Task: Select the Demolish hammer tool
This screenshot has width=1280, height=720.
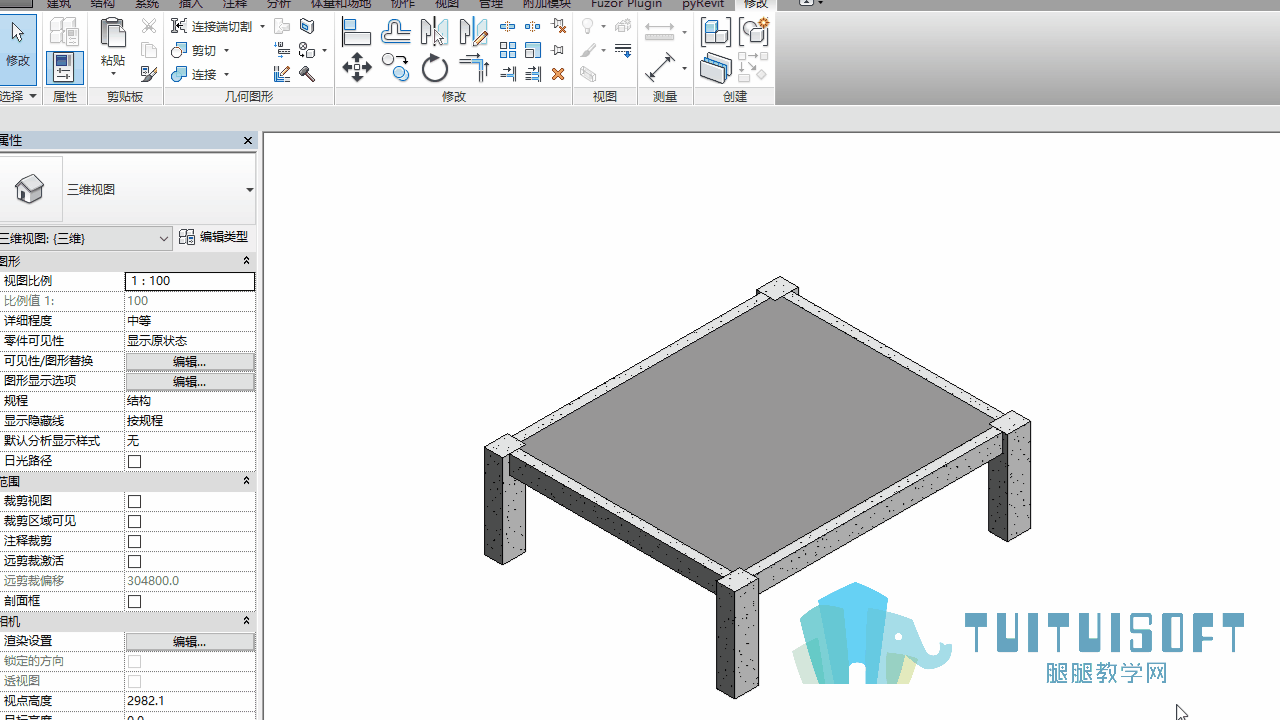Action: [x=307, y=74]
